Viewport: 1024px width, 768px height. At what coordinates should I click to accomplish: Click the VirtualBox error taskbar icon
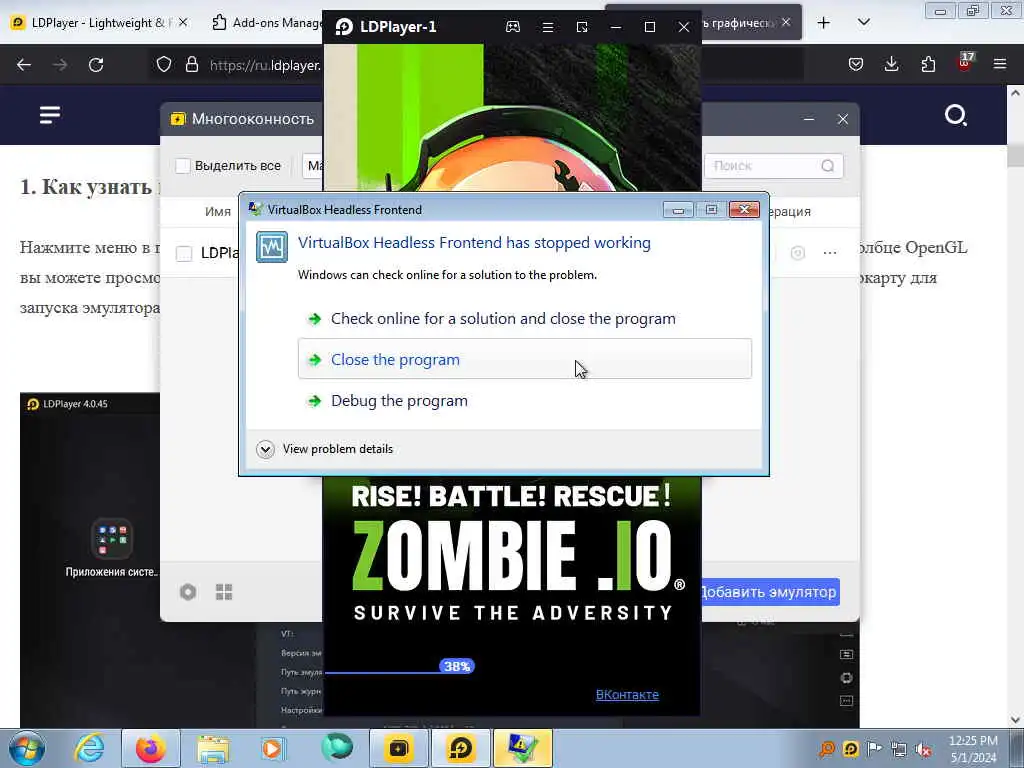pos(522,748)
